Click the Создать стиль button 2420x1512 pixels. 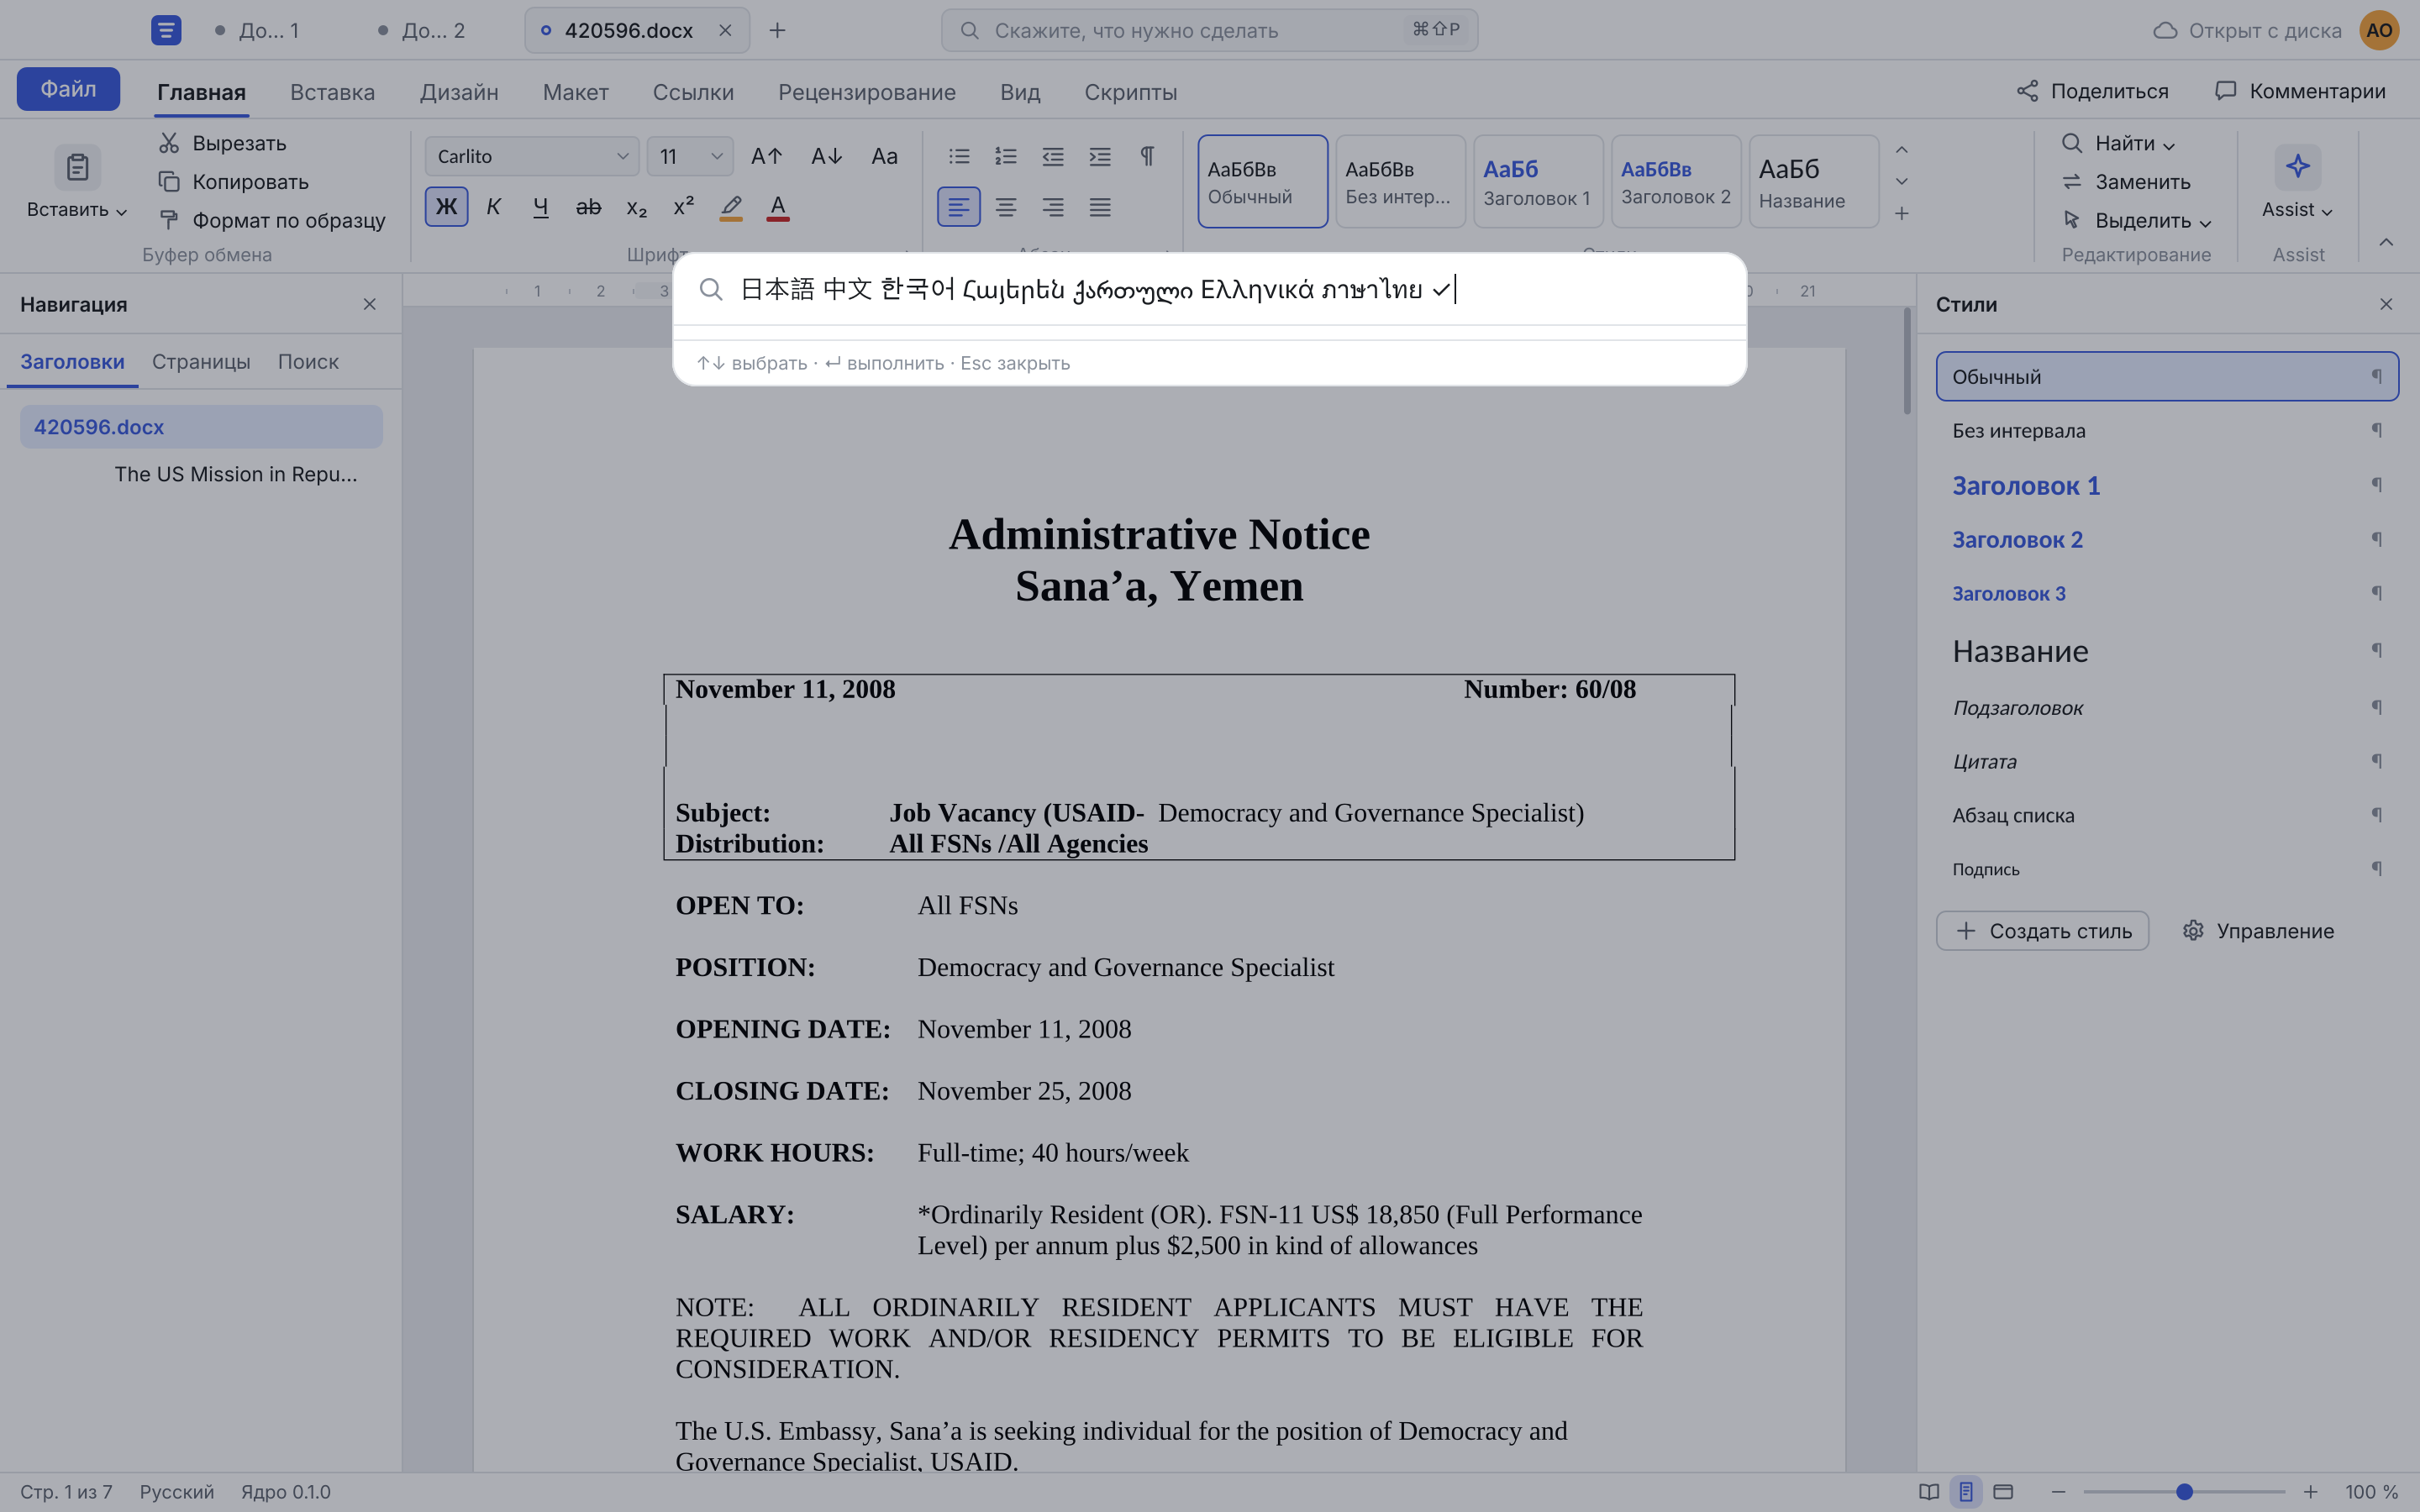click(x=2042, y=931)
